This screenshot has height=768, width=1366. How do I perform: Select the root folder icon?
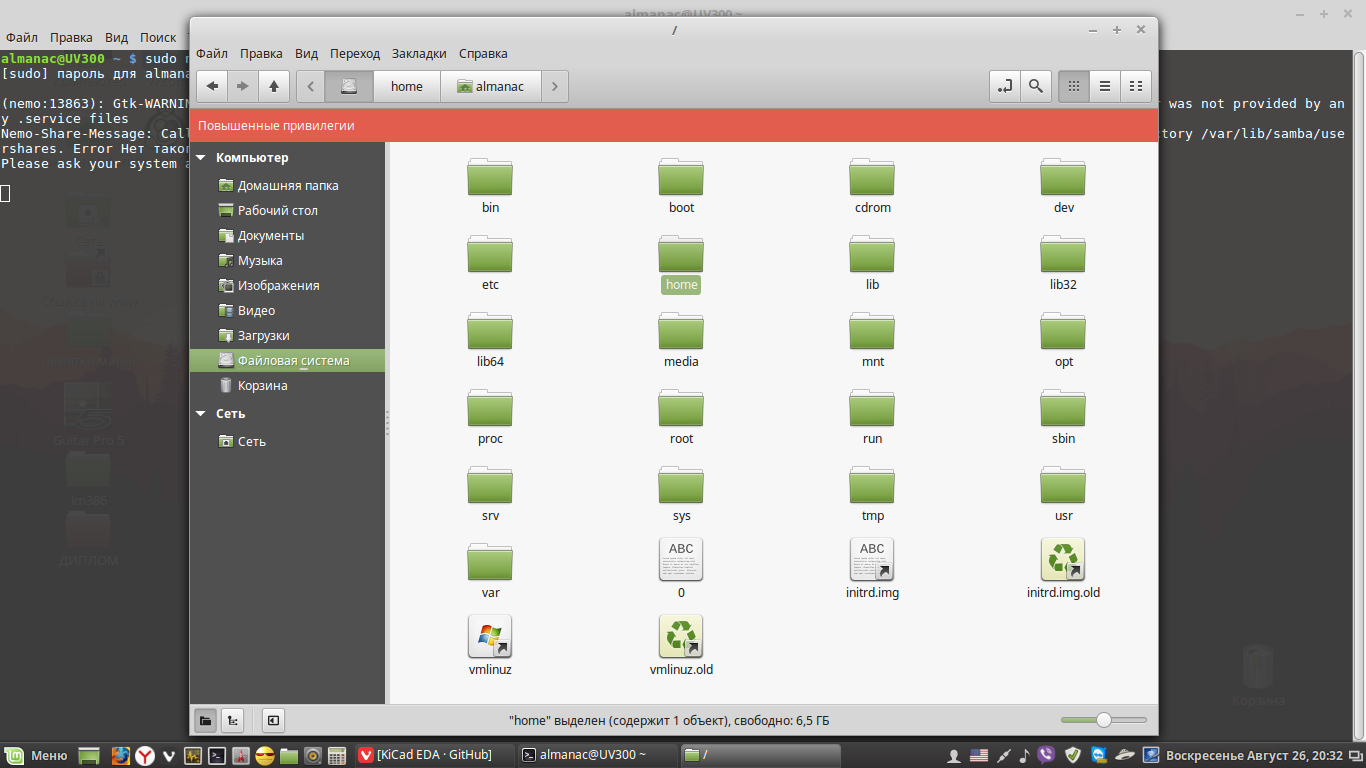click(681, 408)
